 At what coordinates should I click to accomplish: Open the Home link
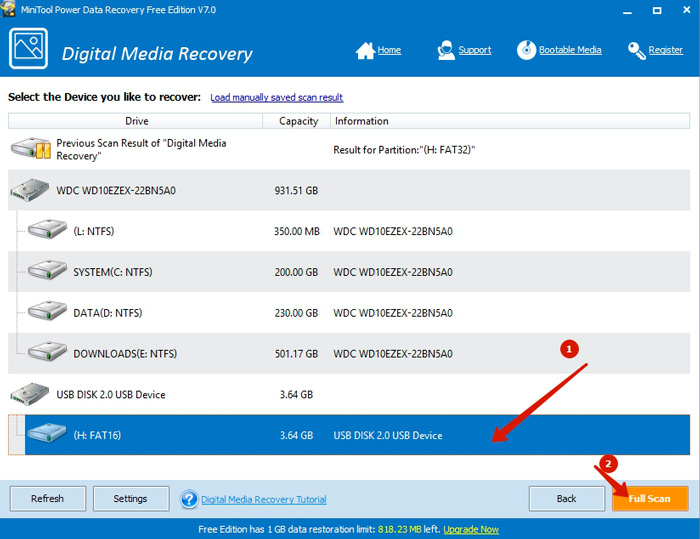pyautogui.click(x=389, y=50)
